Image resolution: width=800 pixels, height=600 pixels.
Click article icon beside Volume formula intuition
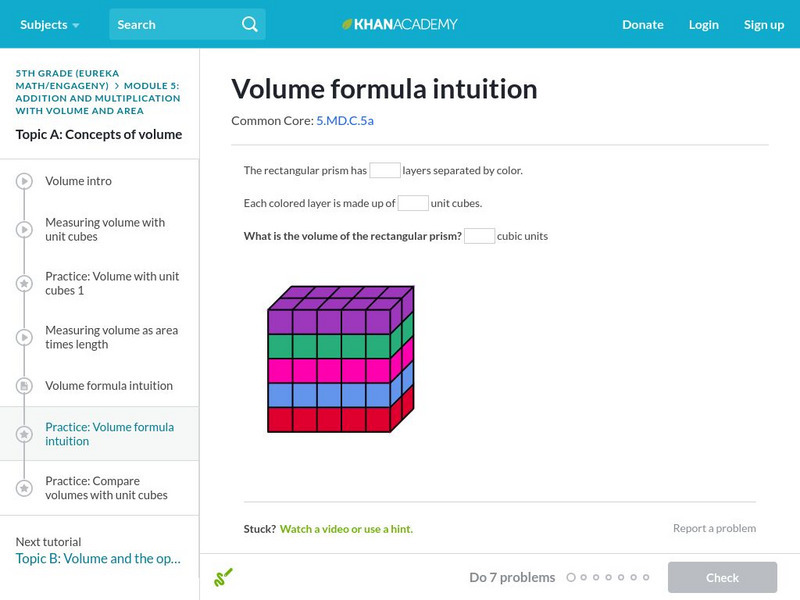point(24,386)
